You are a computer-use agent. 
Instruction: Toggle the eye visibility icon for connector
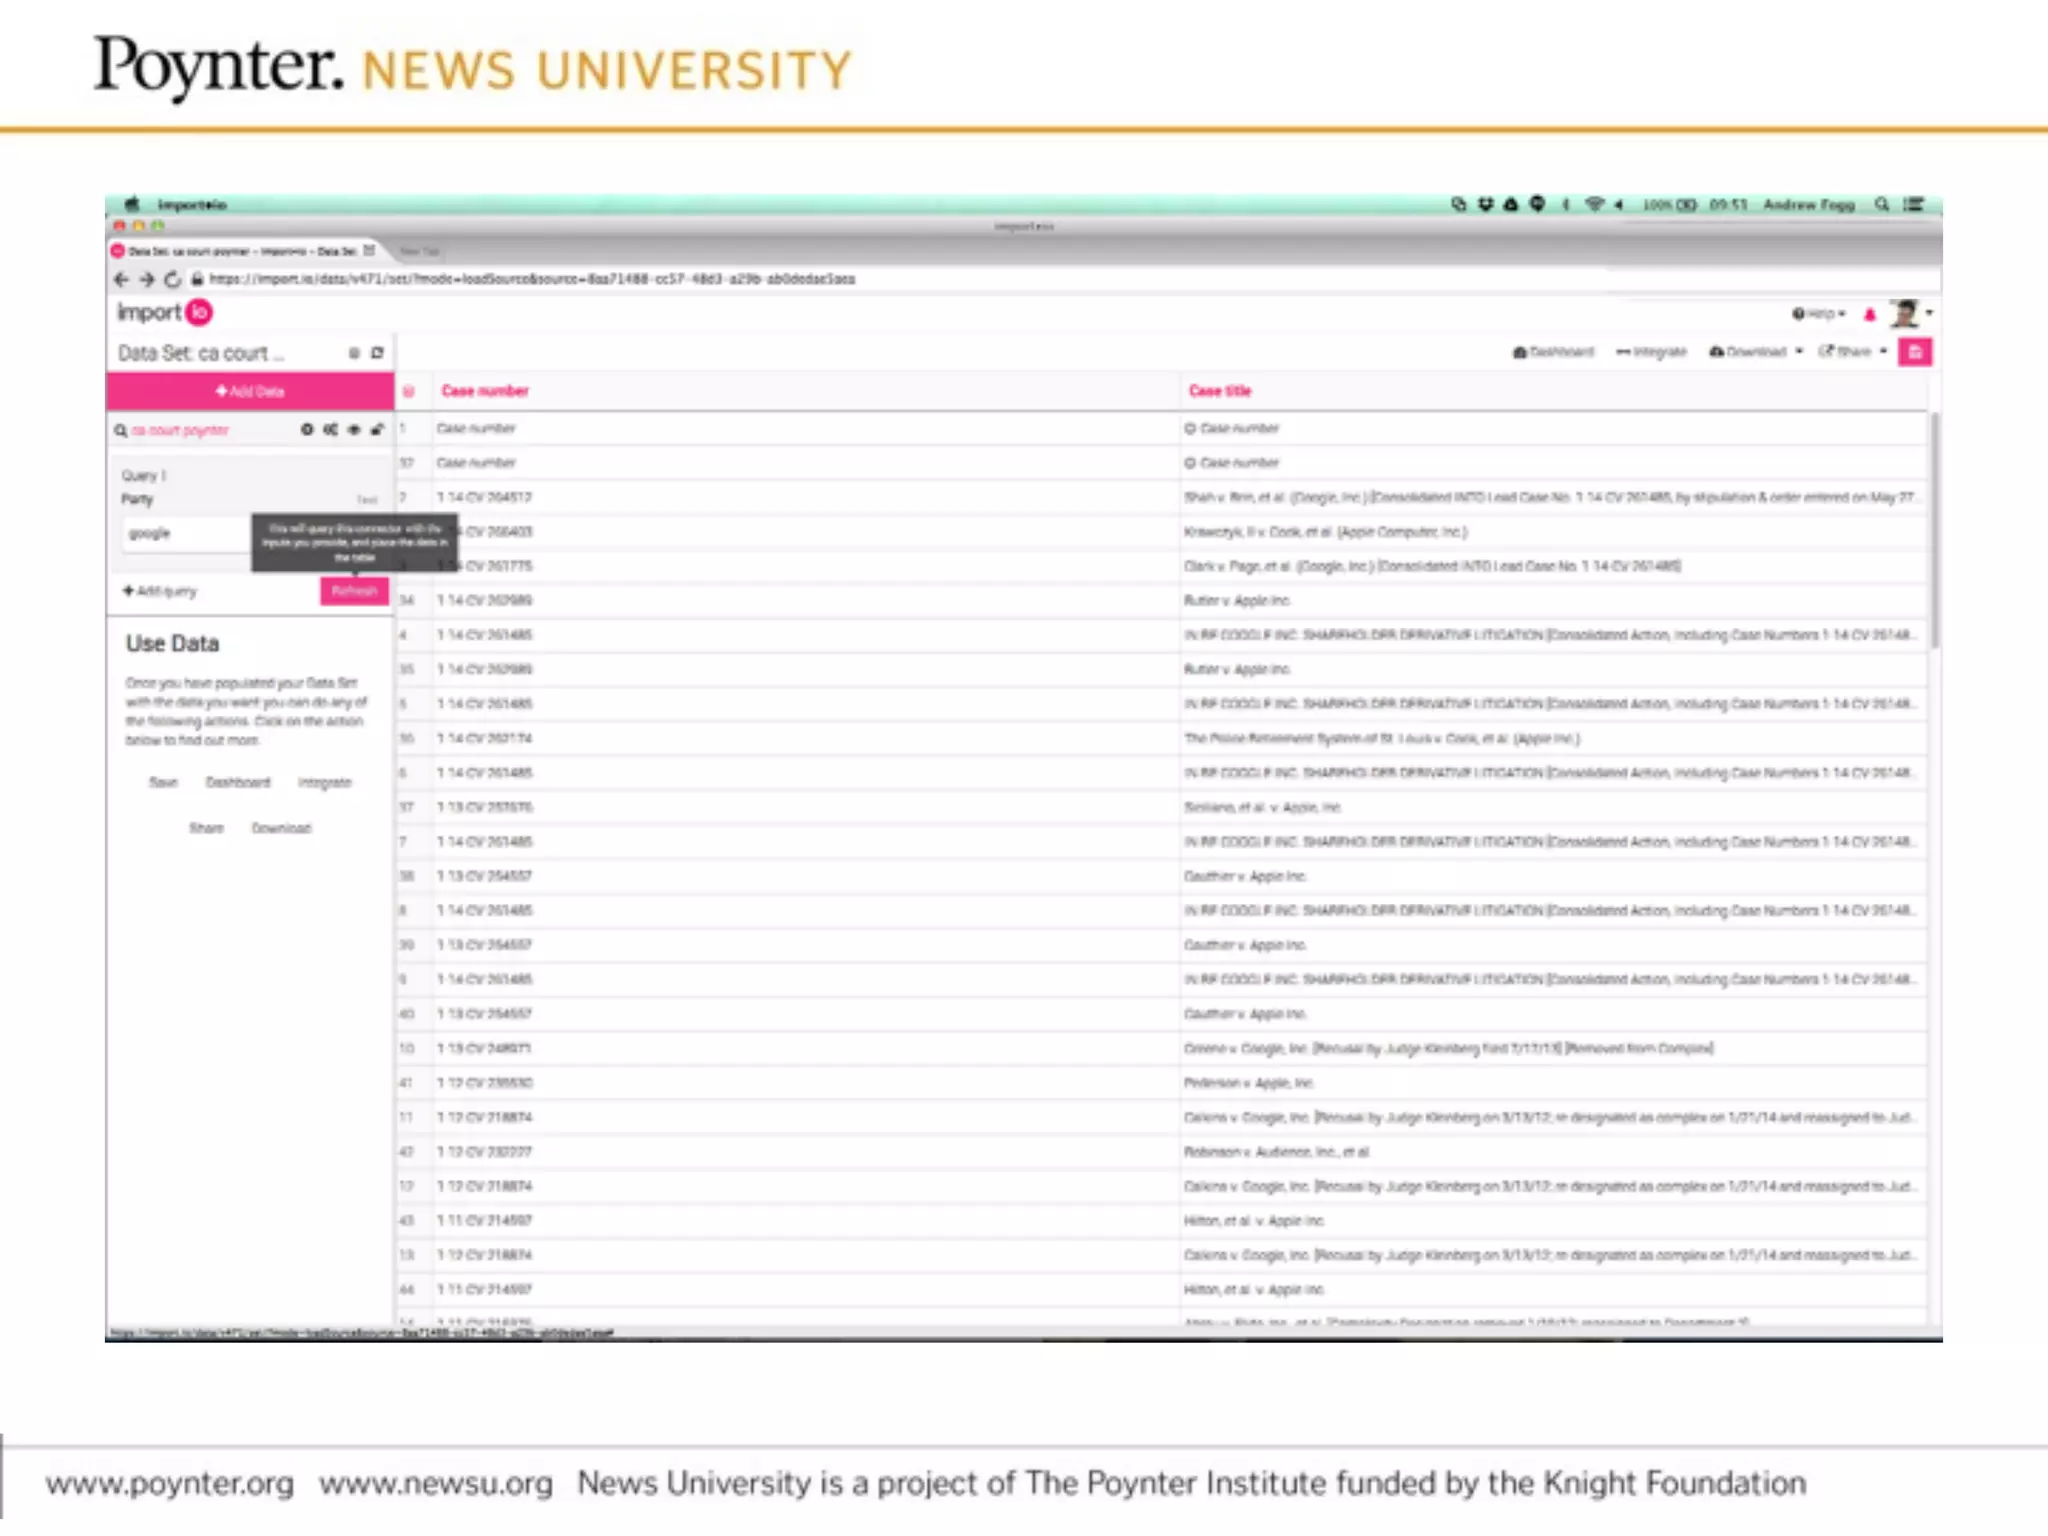click(x=354, y=430)
